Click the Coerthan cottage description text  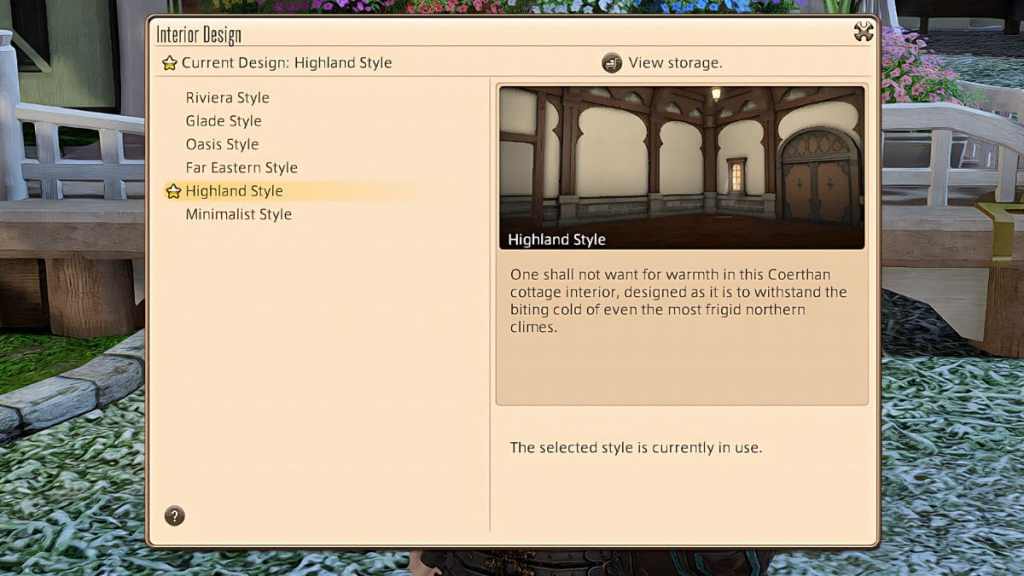point(678,300)
